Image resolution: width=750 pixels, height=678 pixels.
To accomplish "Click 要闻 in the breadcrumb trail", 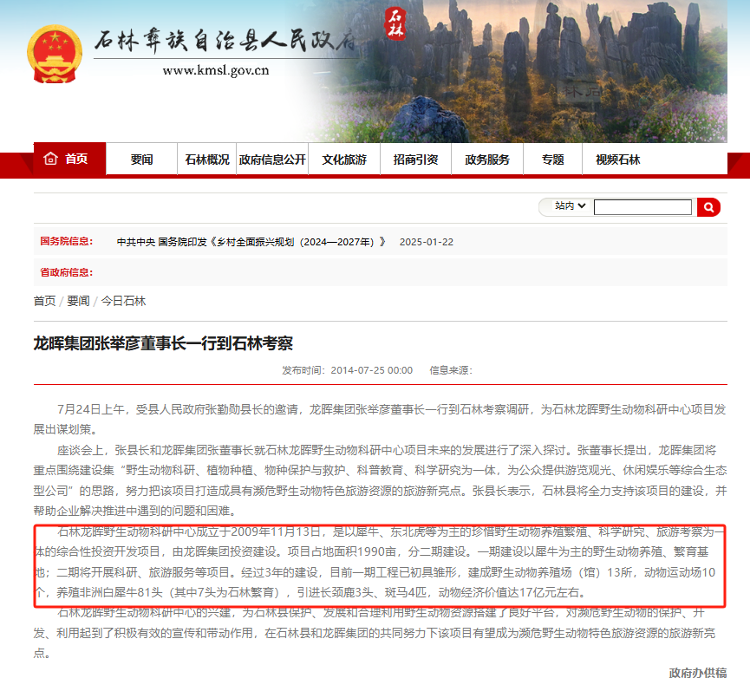I will (x=78, y=301).
